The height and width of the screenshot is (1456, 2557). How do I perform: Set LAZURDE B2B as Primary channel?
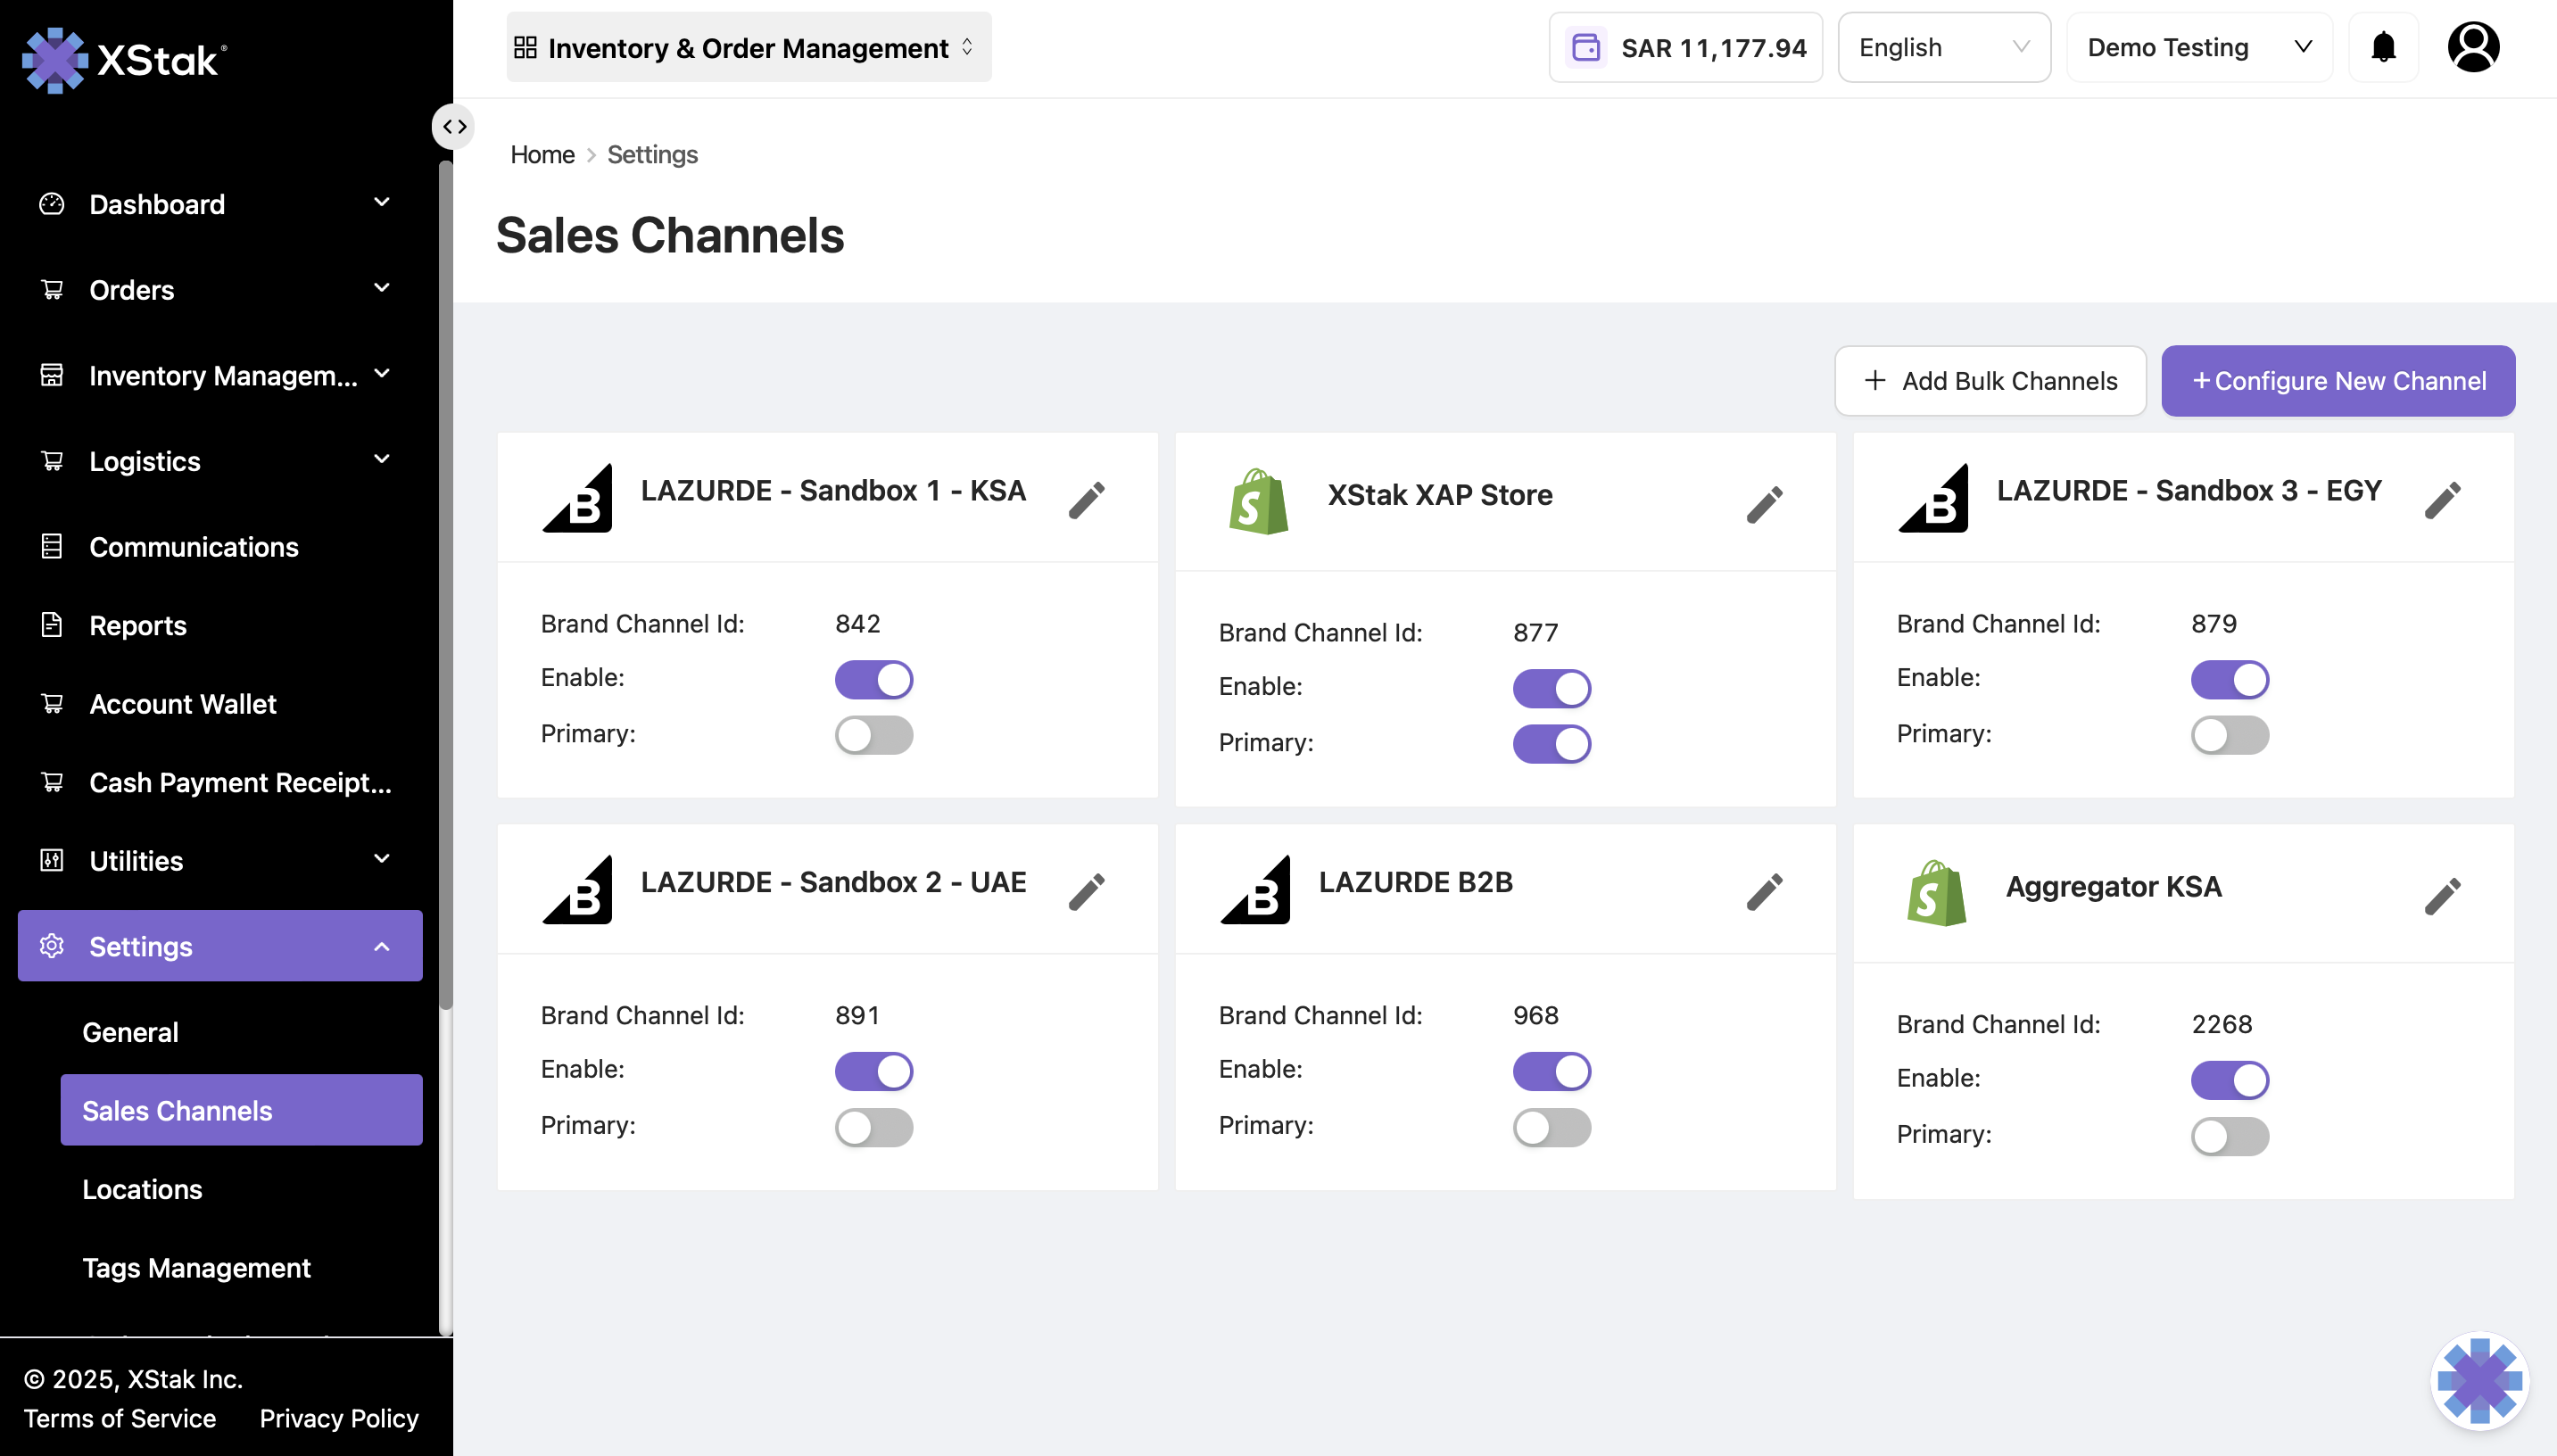coord(1551,1128)
